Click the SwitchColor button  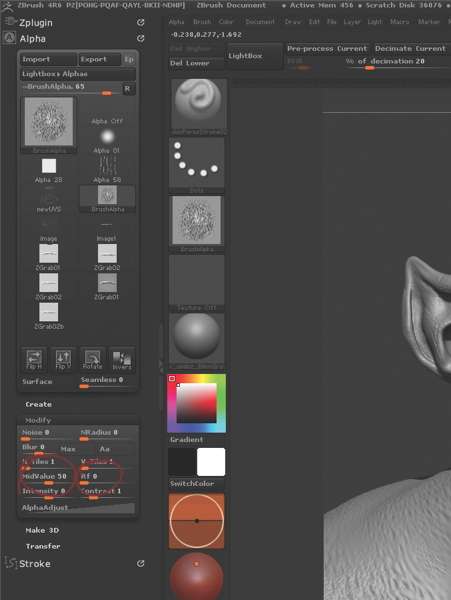197,484
